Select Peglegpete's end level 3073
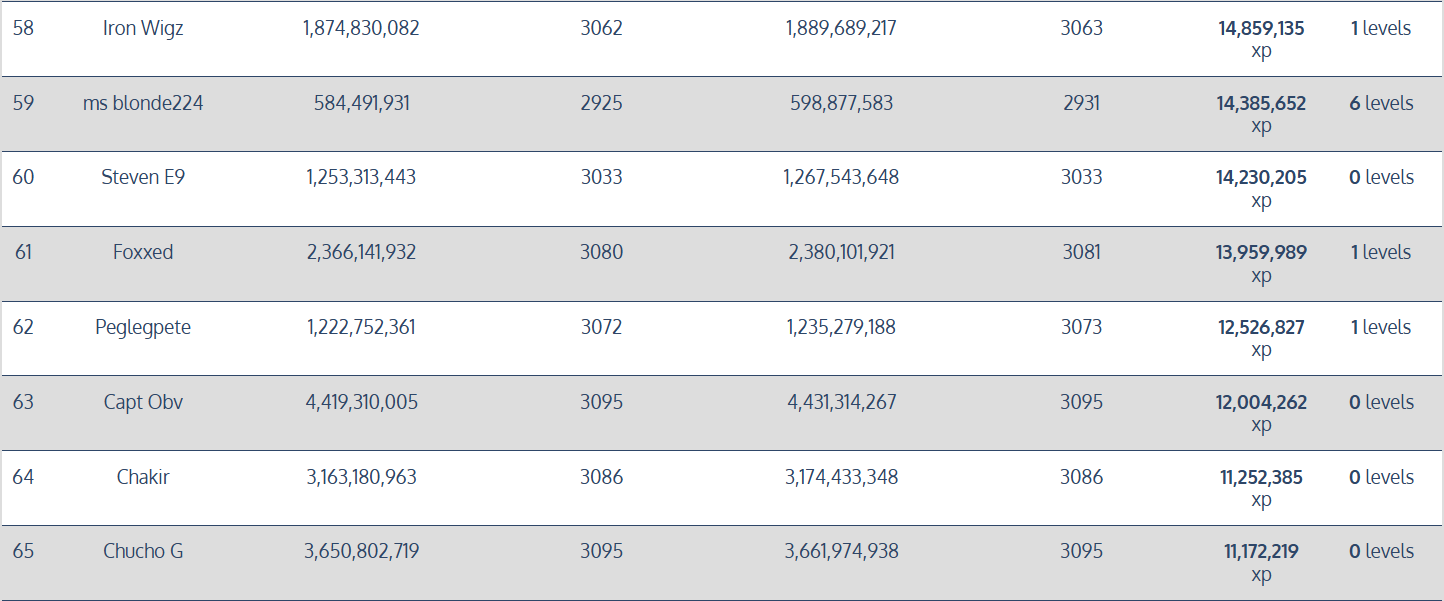Image resolution: width=1444 pixels, height=601 pixels. [1081, 327]
